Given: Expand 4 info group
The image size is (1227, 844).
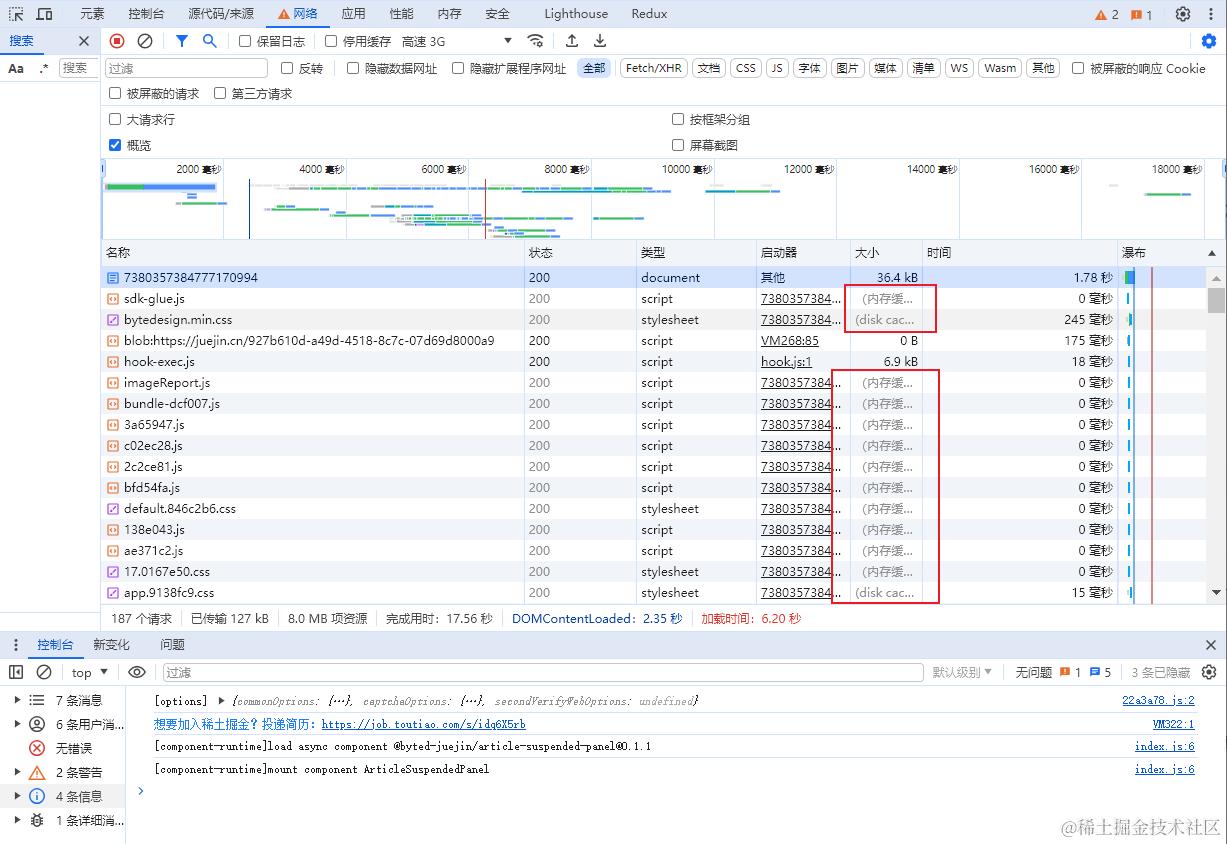Looking at the screenshot, I should 17,796.
